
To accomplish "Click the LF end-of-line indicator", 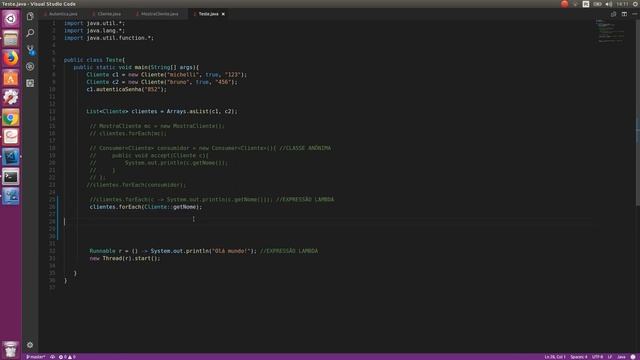I will tap(610, 357).
